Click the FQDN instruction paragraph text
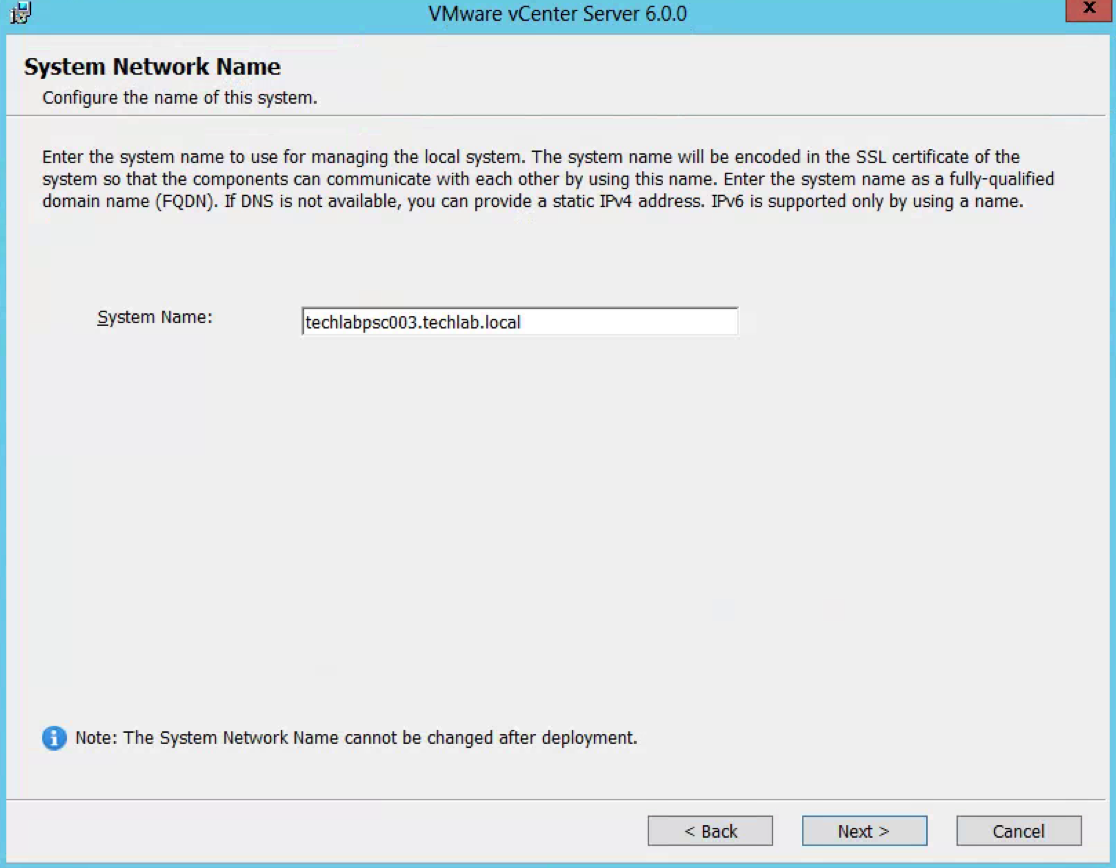Image resolution: width=1116 pixels, height=868 pixels. [548, 179]
